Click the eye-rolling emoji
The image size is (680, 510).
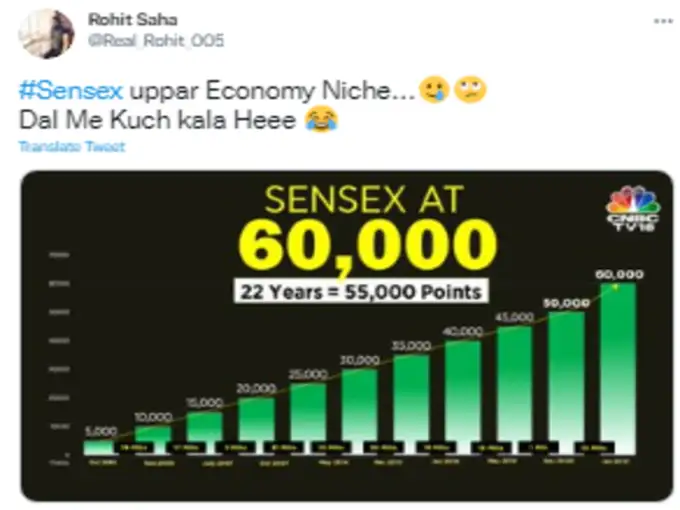coord(468,92)
